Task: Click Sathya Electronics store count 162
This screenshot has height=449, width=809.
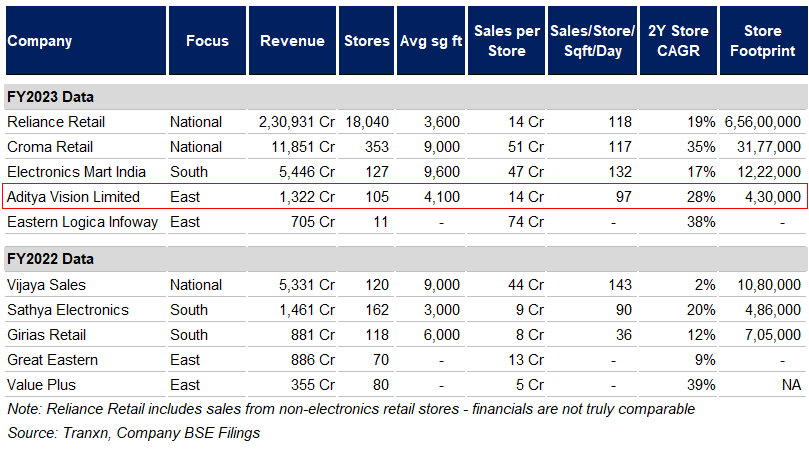Action: [377, 310]
